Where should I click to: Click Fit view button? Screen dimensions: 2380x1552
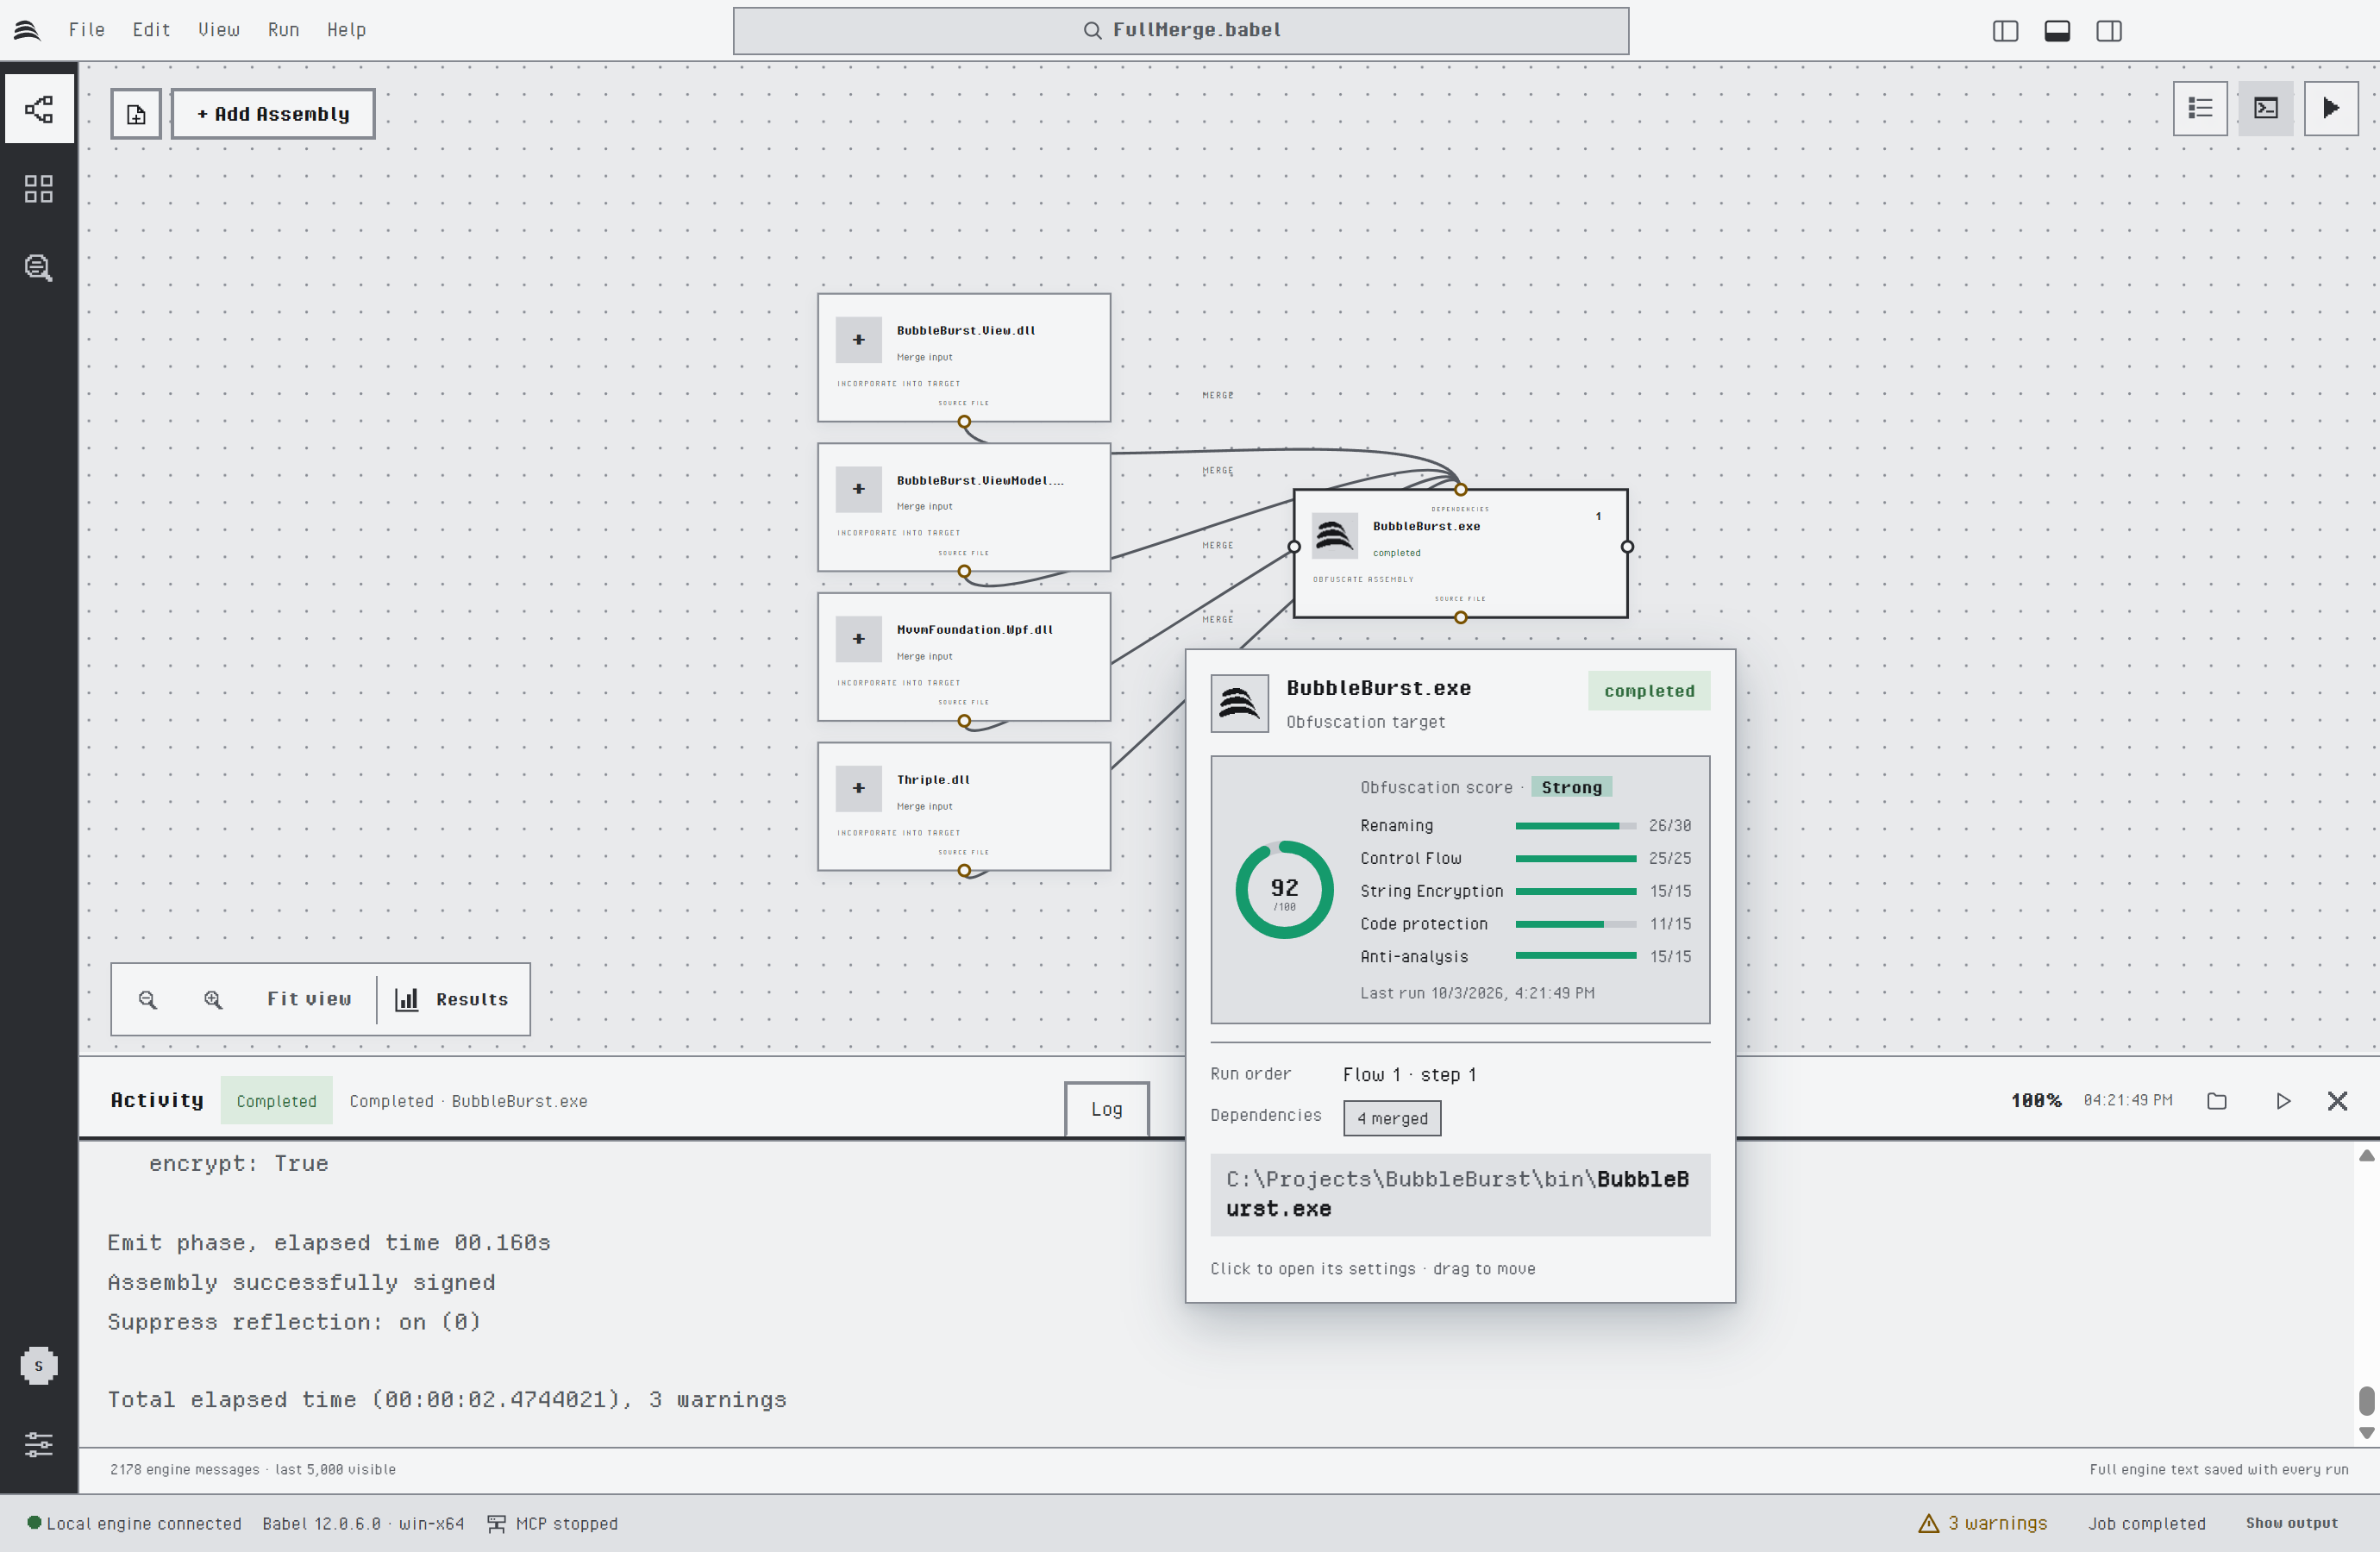point(309,999)
